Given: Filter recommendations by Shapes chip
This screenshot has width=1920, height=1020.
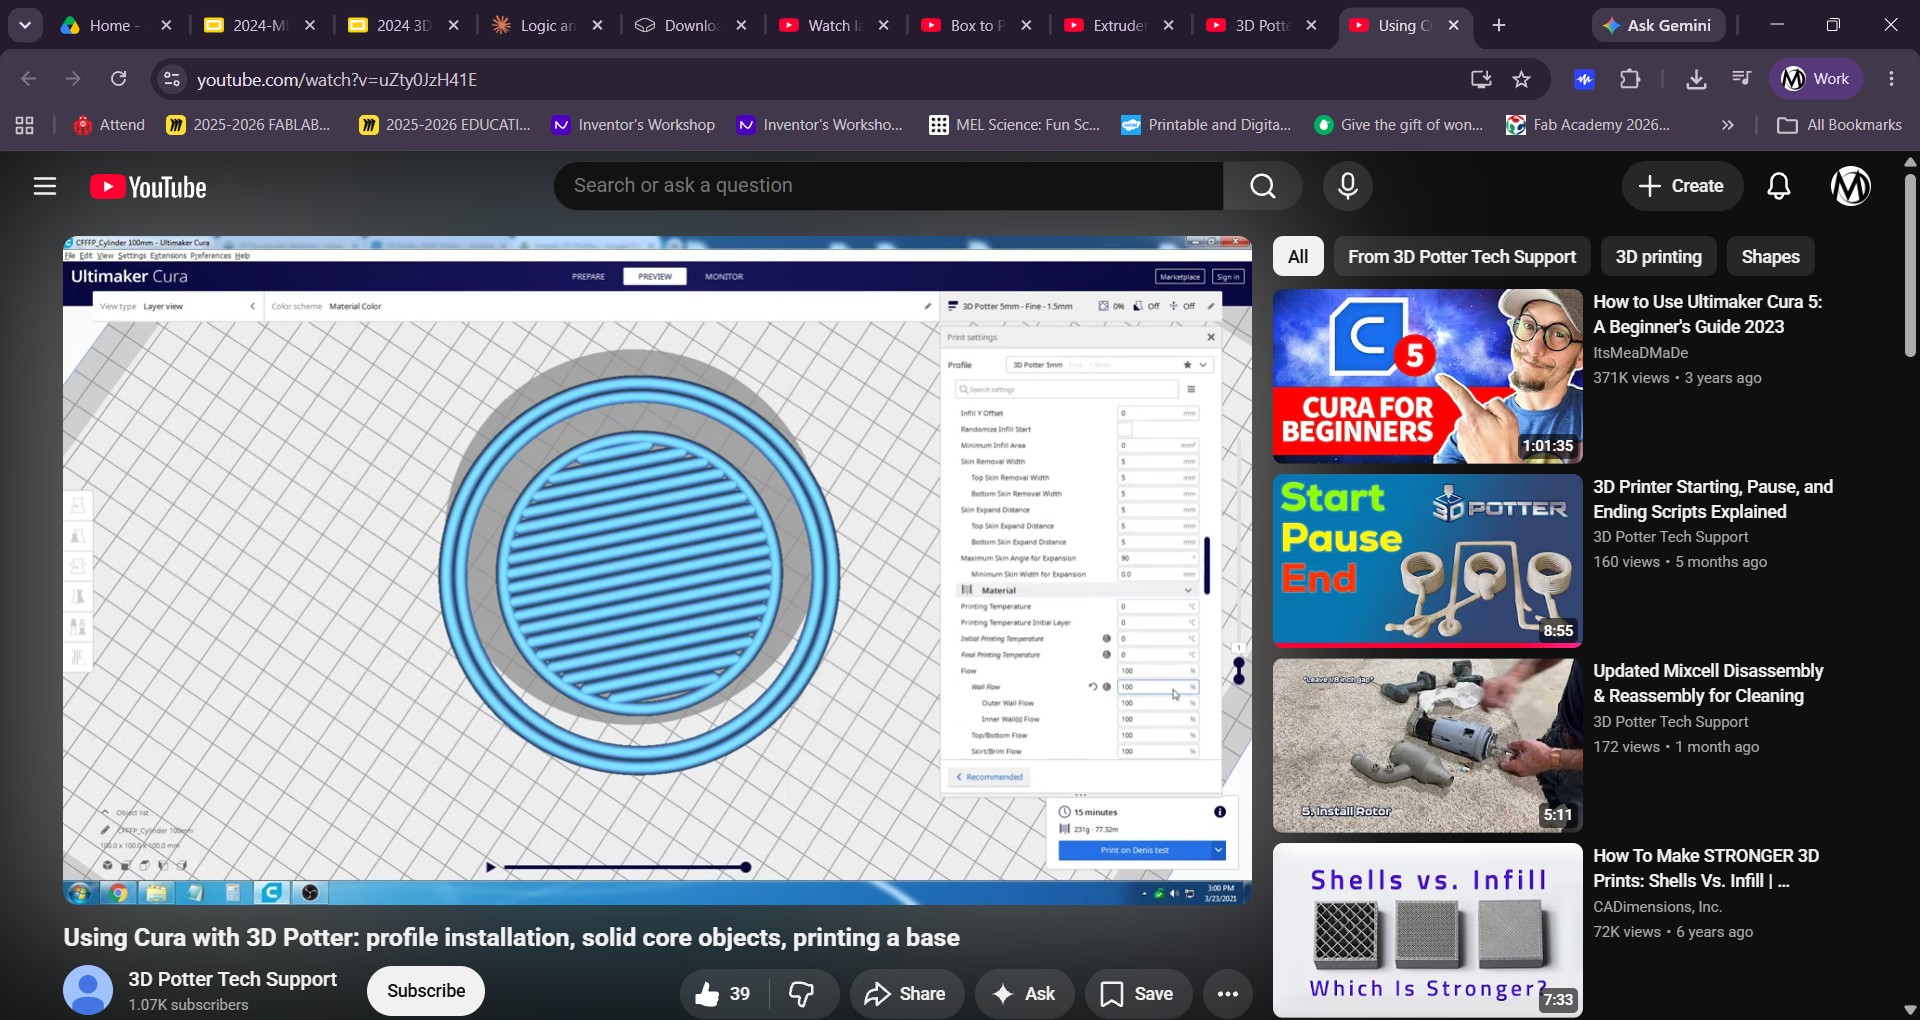Looking at the screenshot, I should 1771,257.
